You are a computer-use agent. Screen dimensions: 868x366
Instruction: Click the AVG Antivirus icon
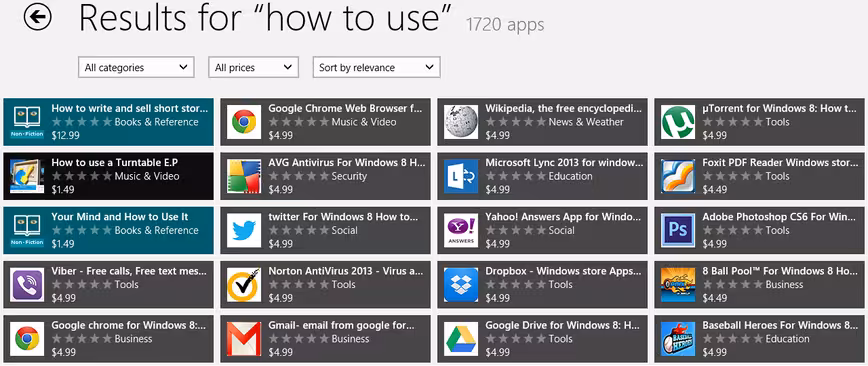point(244,176)
